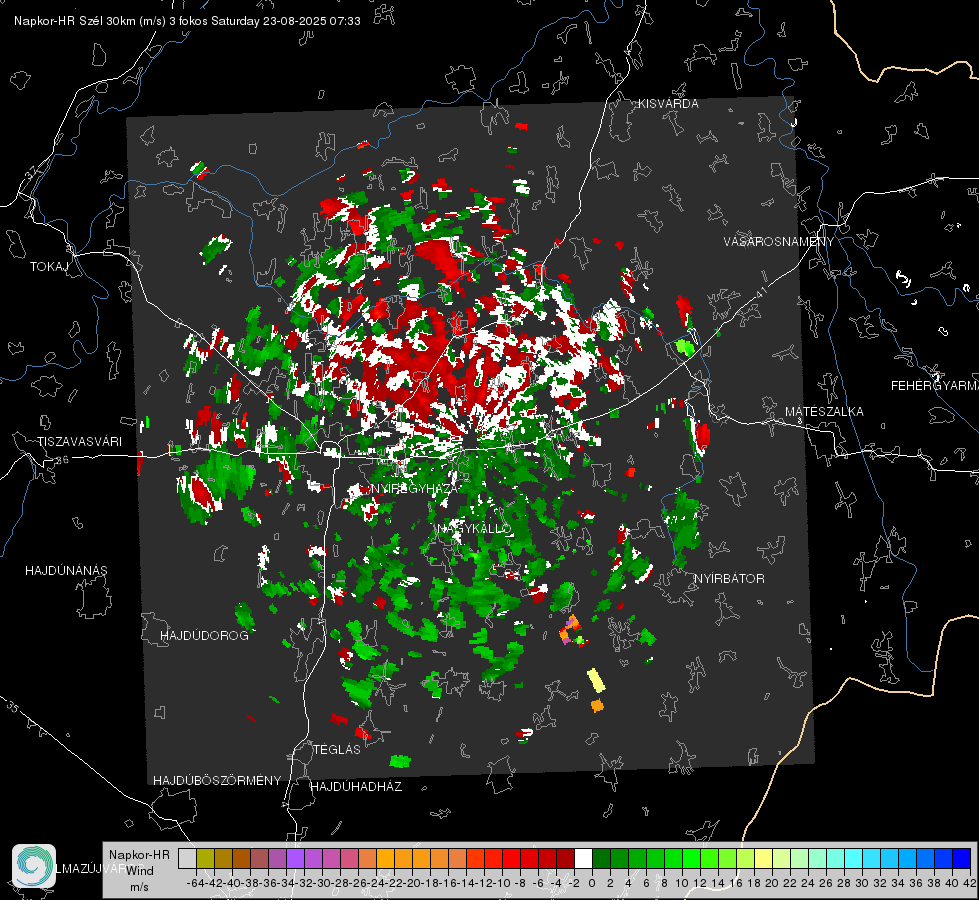The image size is (979, 900).
Task: Select the VÁSÁROSNAMÉNY city label
Action: (x=779, y=242)
